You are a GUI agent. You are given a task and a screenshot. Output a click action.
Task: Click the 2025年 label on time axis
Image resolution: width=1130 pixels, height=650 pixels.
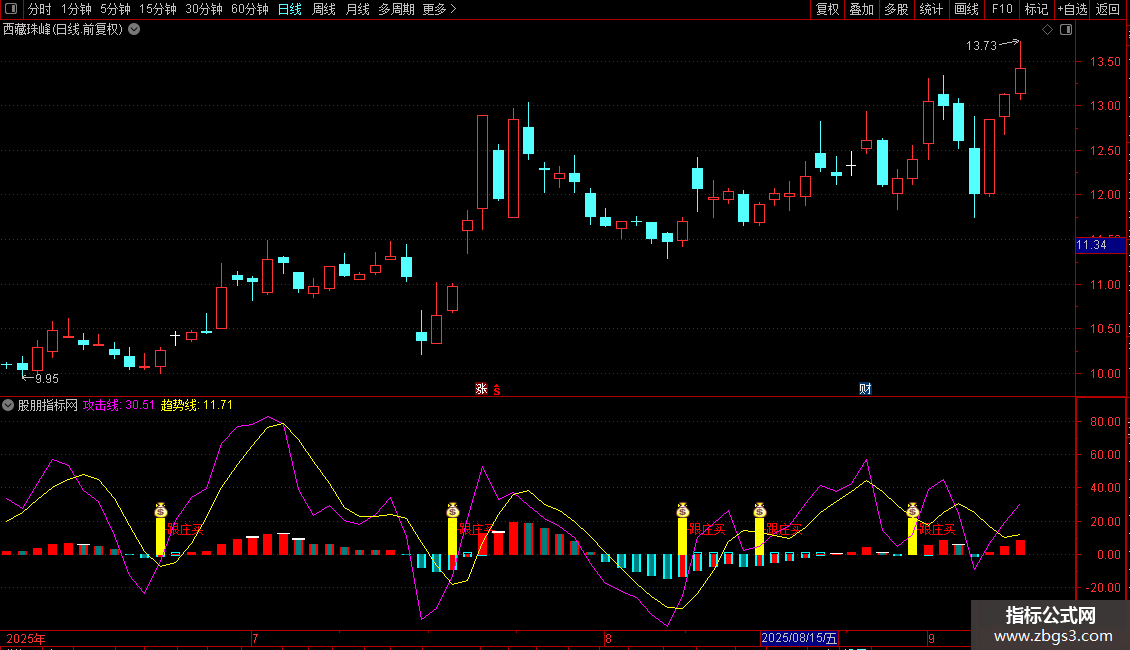point(26,638)
